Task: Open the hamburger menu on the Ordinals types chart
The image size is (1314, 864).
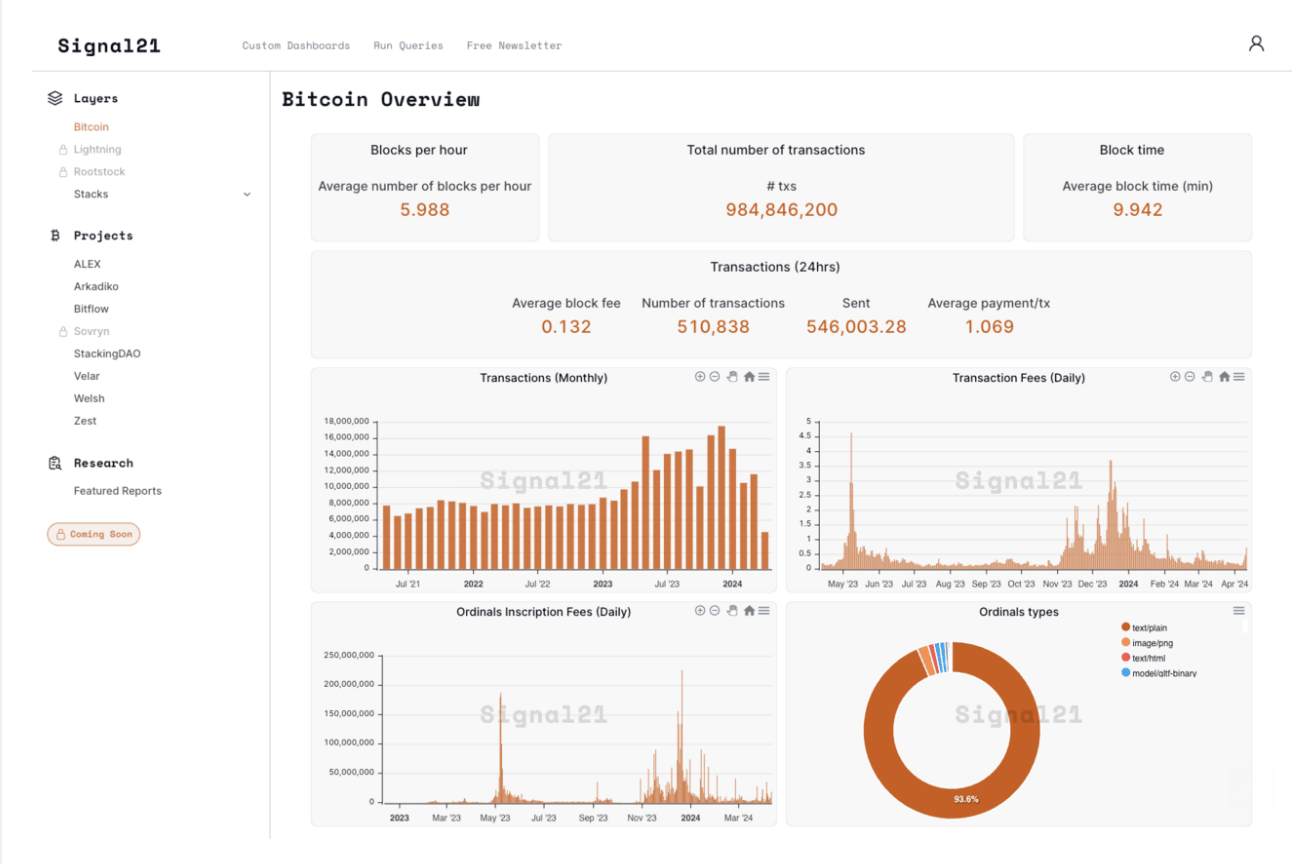Action: click(x=1239, y=611)
